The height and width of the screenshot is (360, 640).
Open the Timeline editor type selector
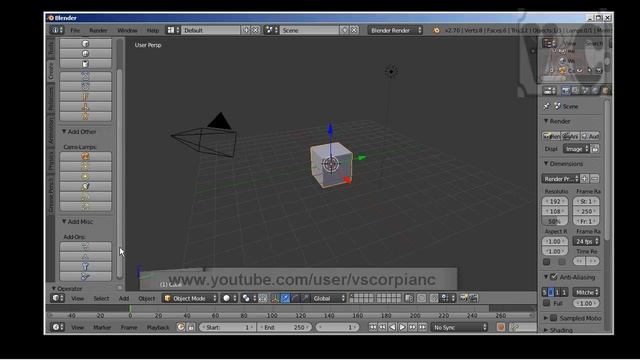[x=57, y=327]
